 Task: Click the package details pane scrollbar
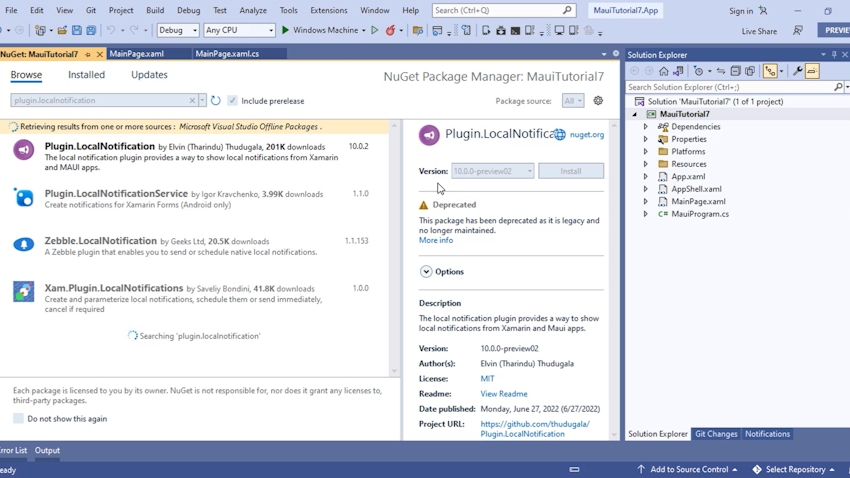point(614,280)
